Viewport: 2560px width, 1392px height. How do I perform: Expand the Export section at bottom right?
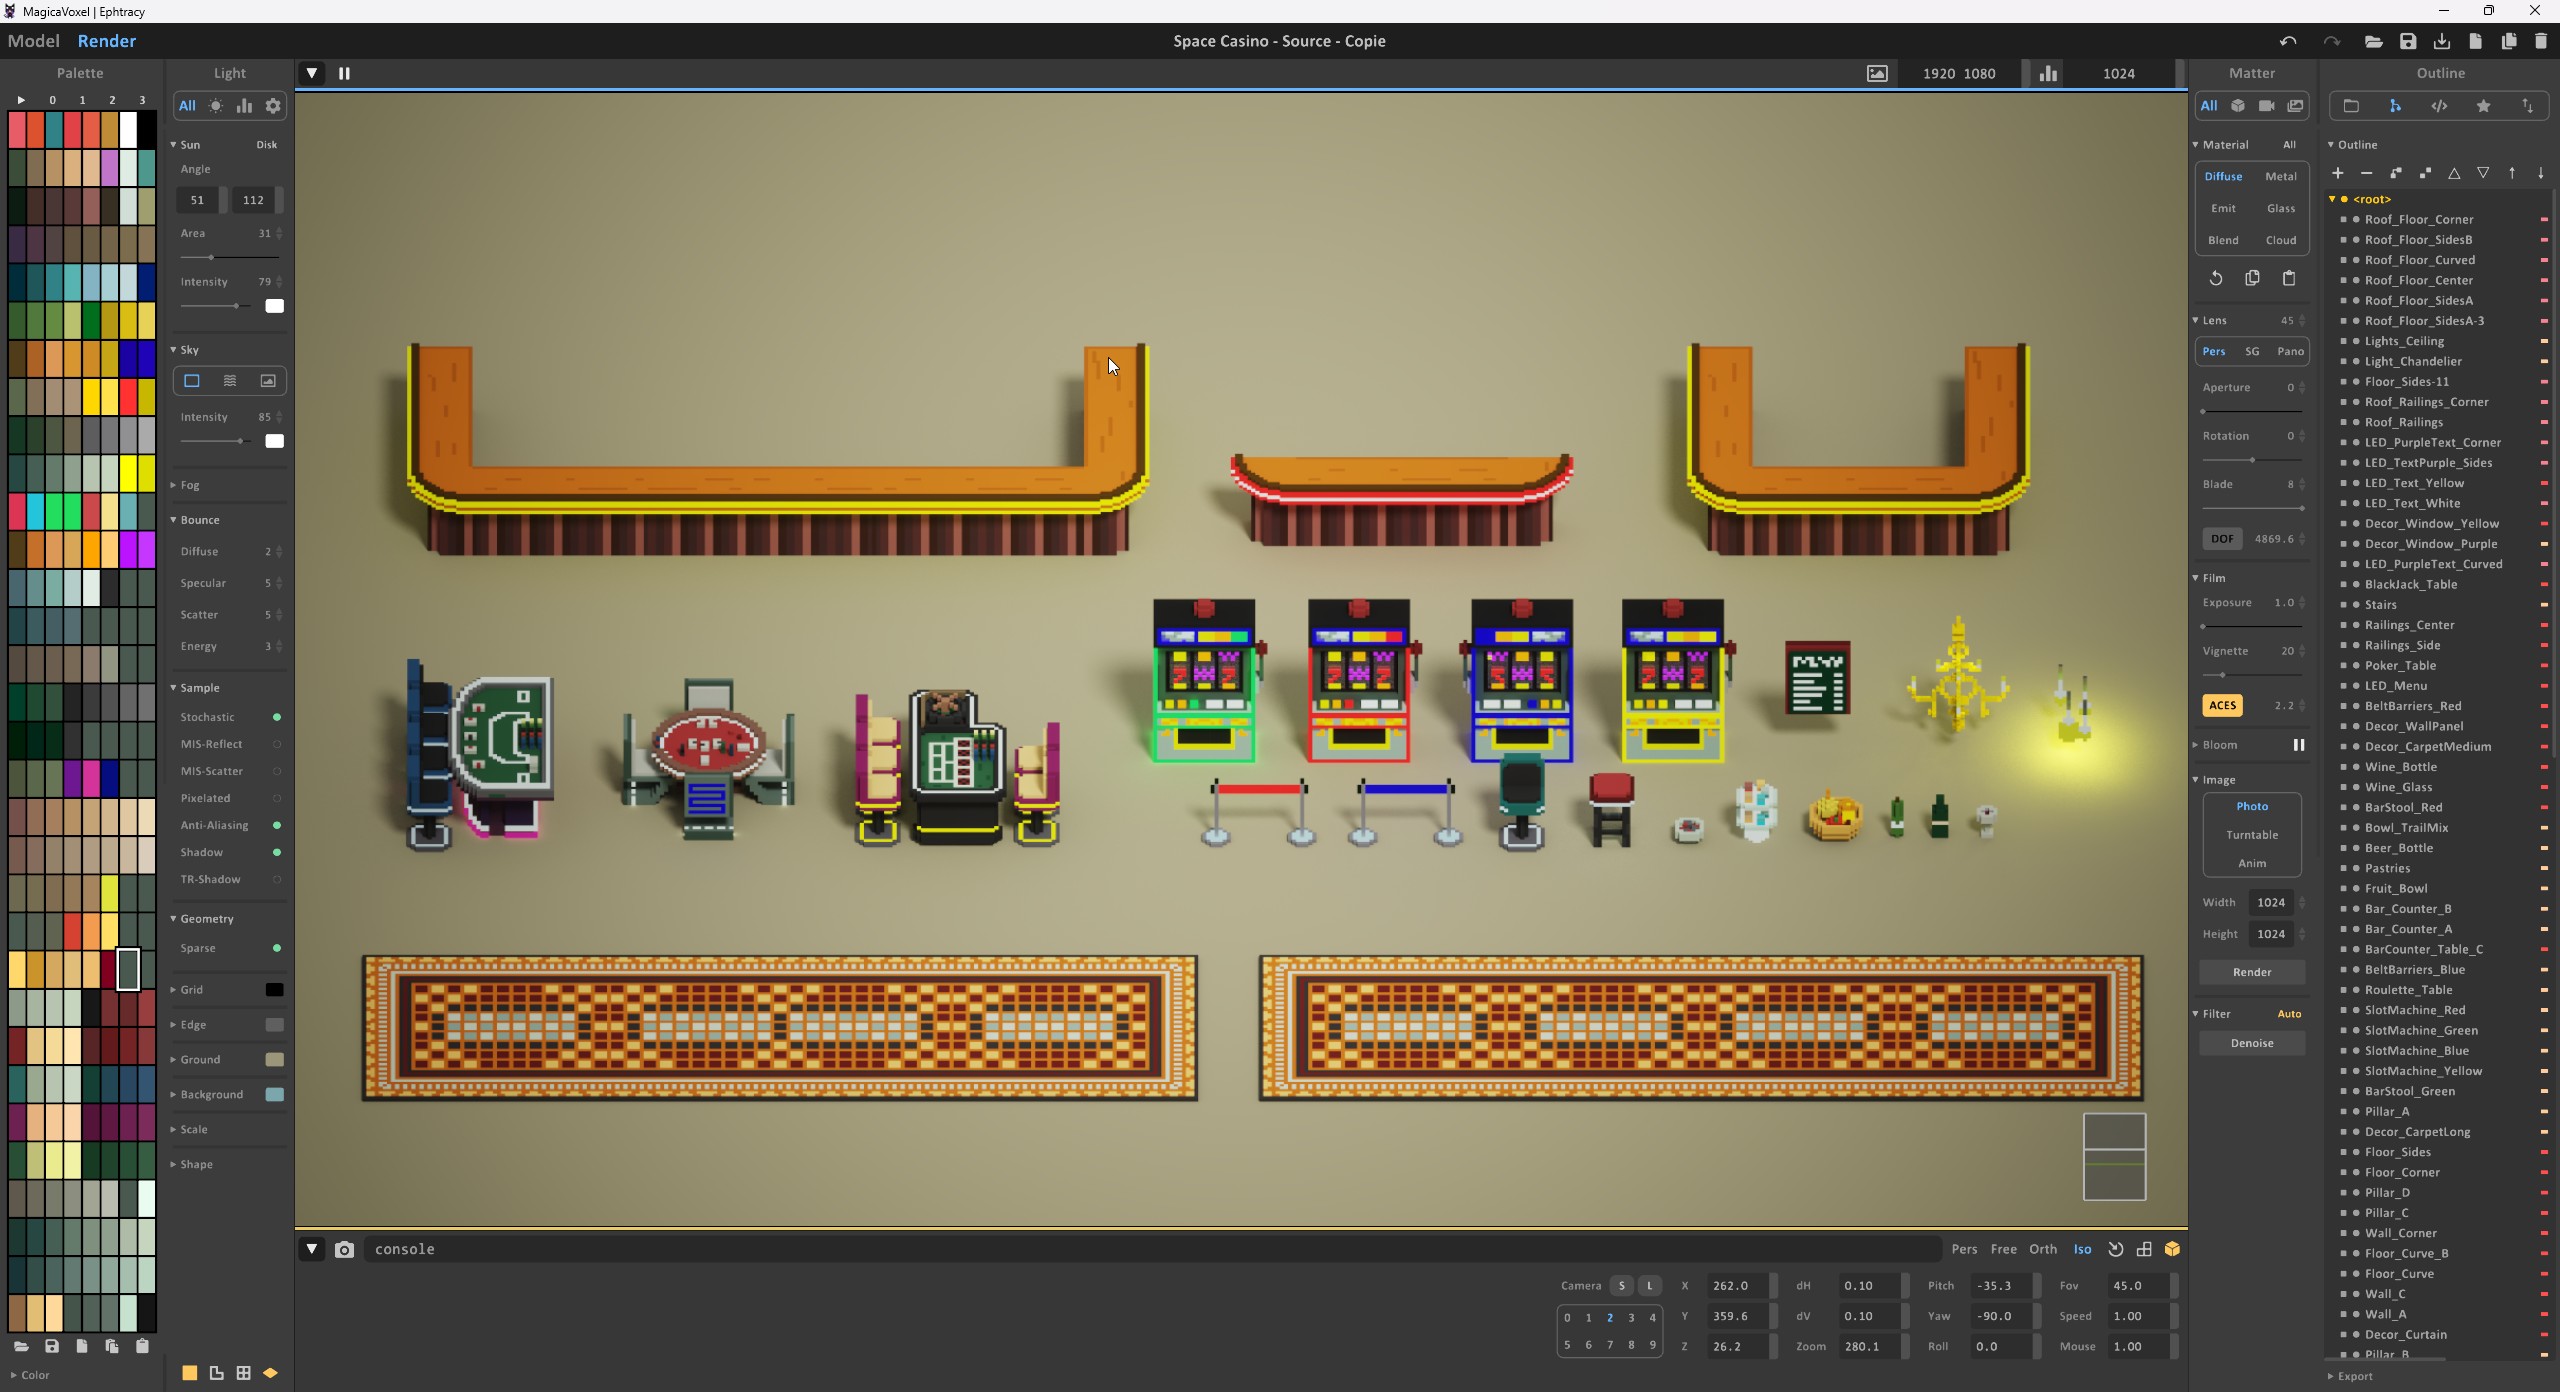(2354, 1376)
